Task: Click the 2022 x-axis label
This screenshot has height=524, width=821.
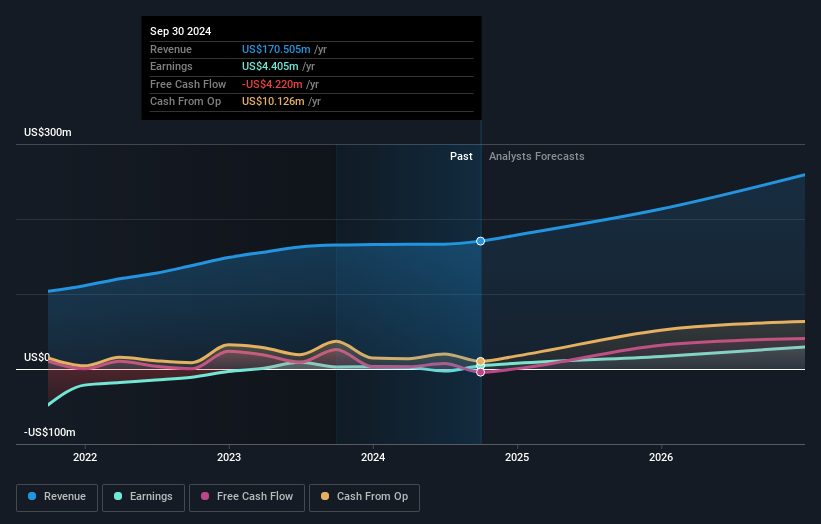Action: 85,458
